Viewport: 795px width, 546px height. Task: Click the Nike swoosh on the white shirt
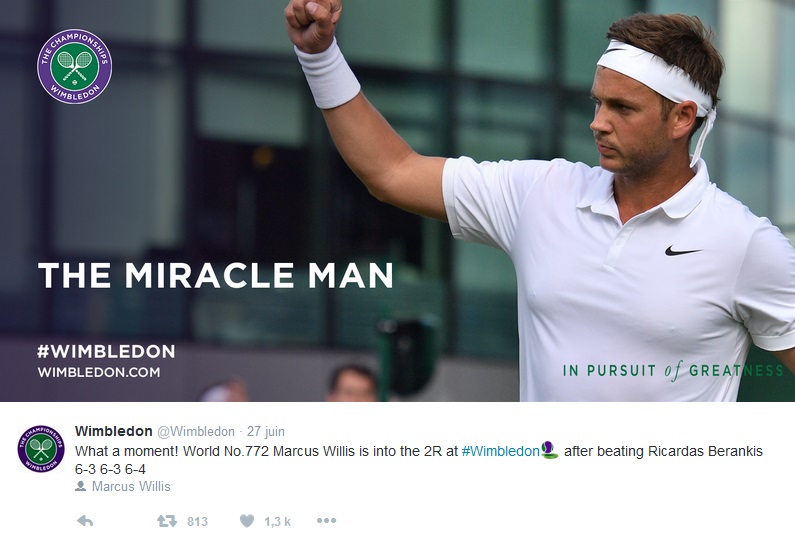[682, 250]
